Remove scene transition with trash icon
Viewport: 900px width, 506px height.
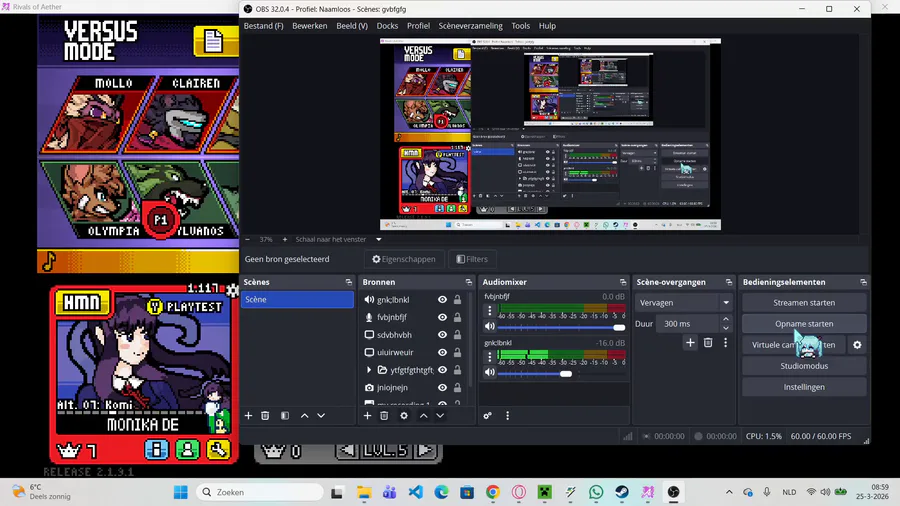pyautogui.click(x=708, y=342)
